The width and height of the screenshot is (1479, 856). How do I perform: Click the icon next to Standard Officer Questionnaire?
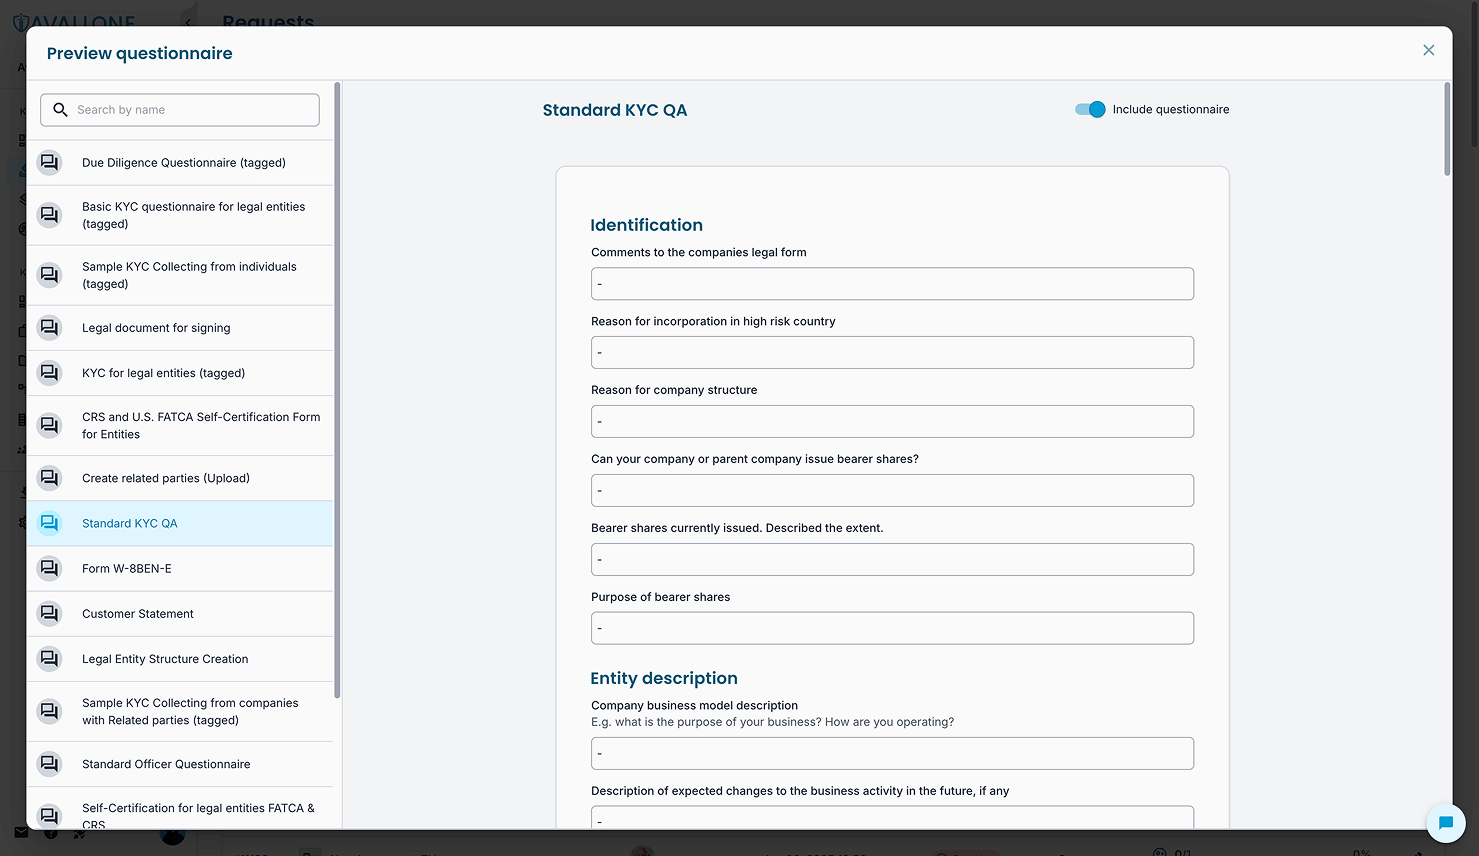pos(49,764)
